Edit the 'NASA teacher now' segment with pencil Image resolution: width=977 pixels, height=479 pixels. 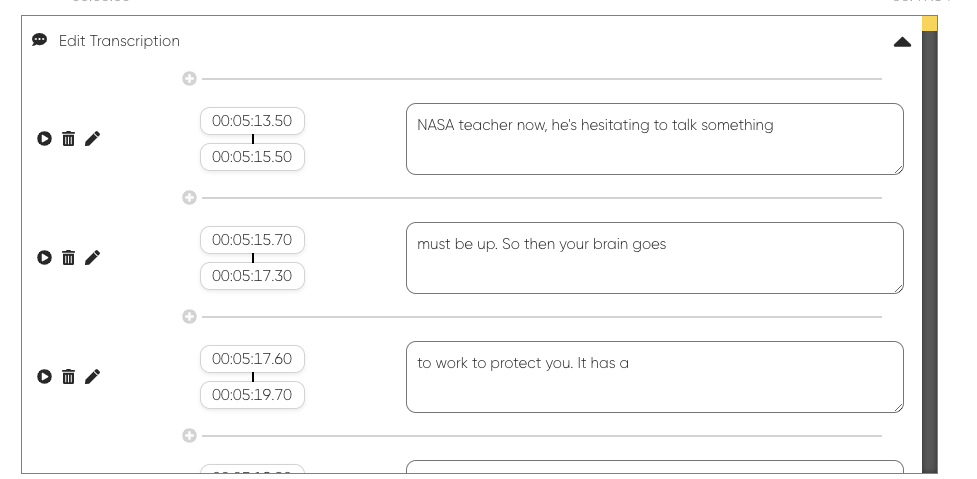92,139
